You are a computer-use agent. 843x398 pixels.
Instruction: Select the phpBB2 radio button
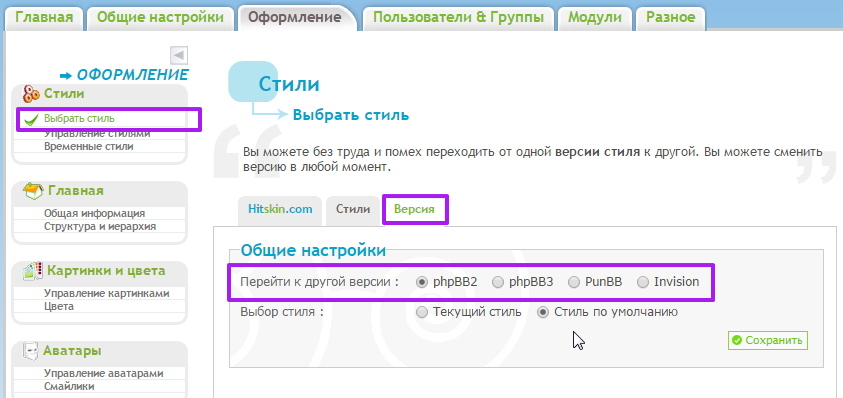(x=422, y=282)
